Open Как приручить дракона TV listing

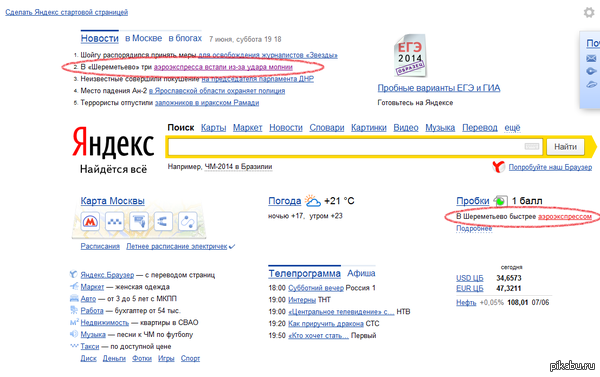[x=326, y=323]
